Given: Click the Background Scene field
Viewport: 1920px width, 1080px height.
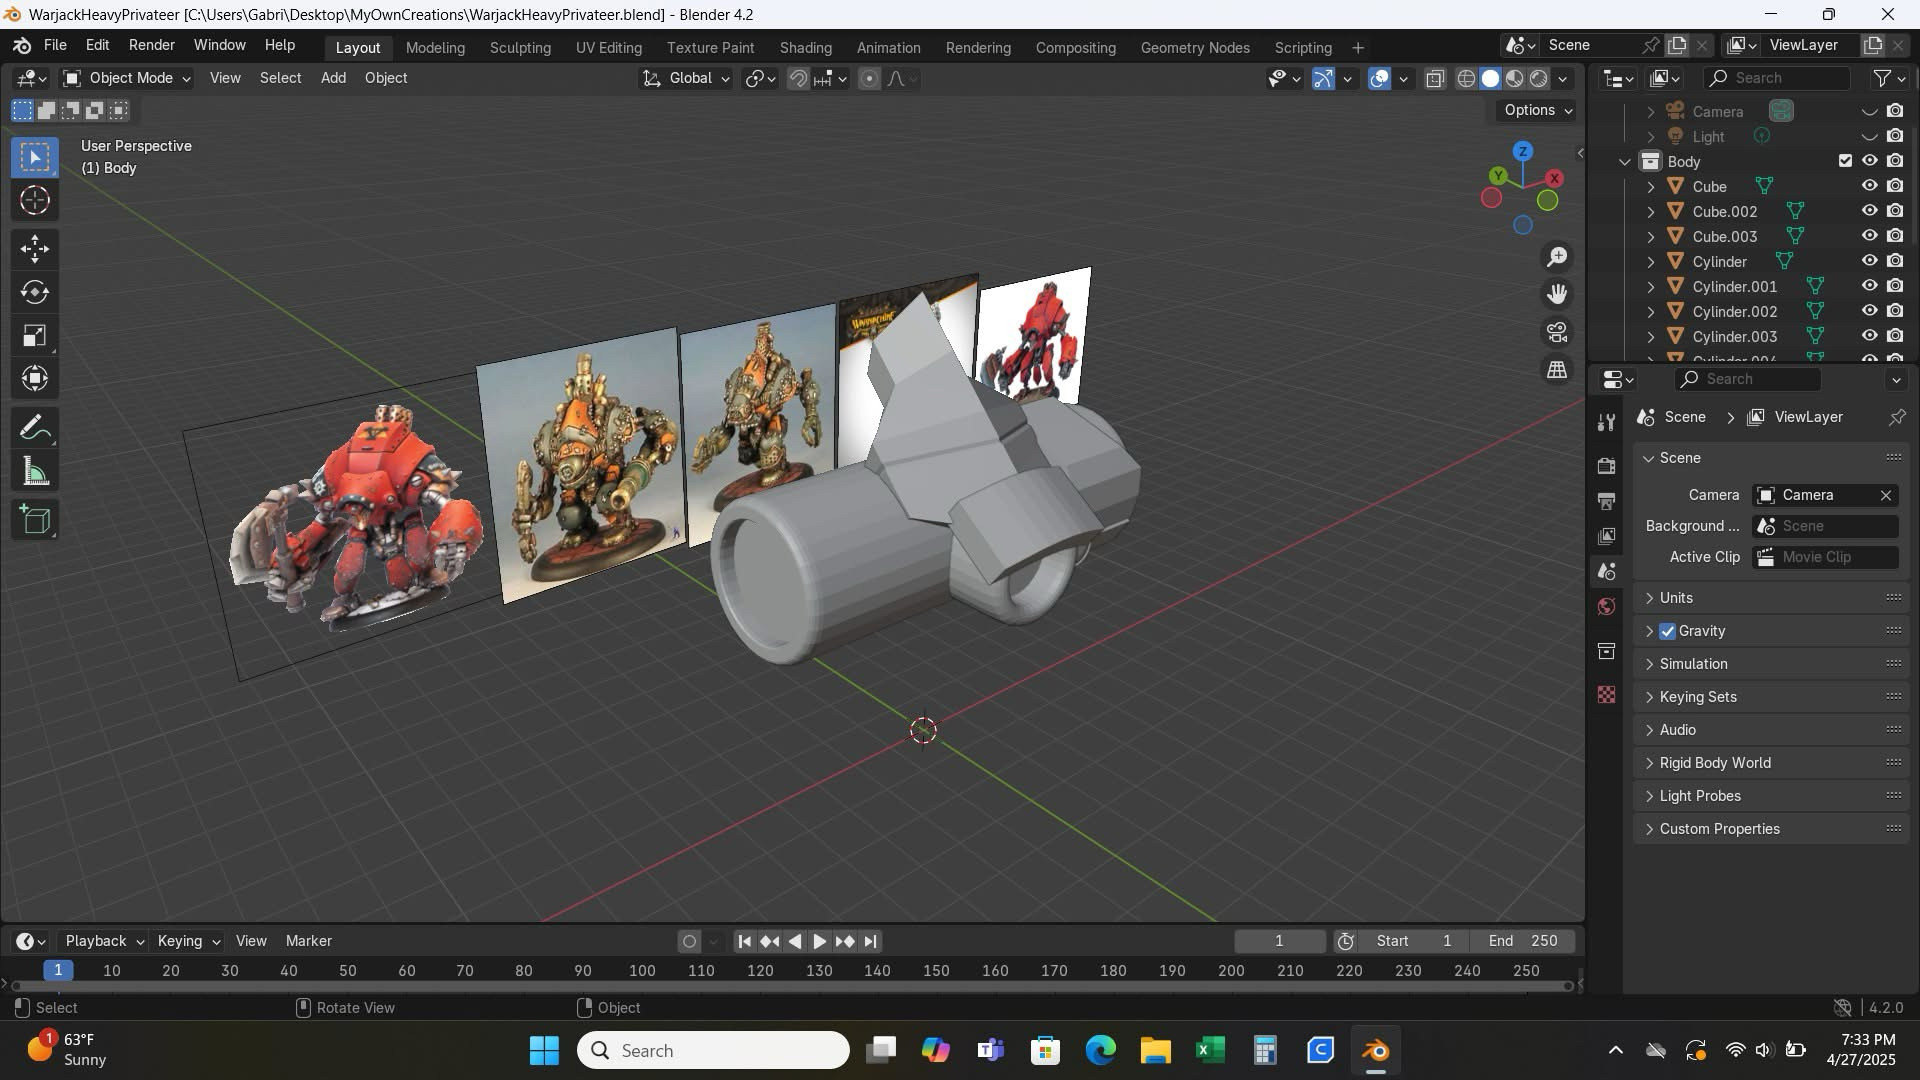Looking at the screenshot, I should coord(1826,526).
